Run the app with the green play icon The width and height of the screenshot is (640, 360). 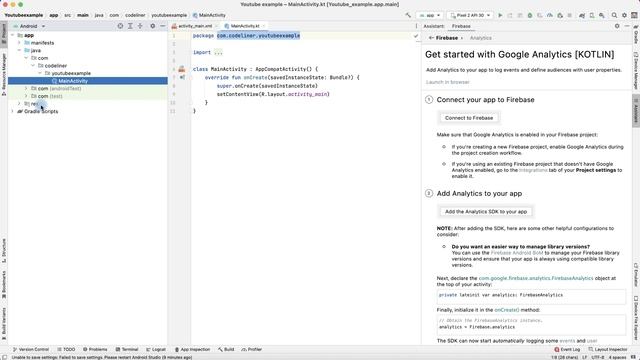click(500, 15)
